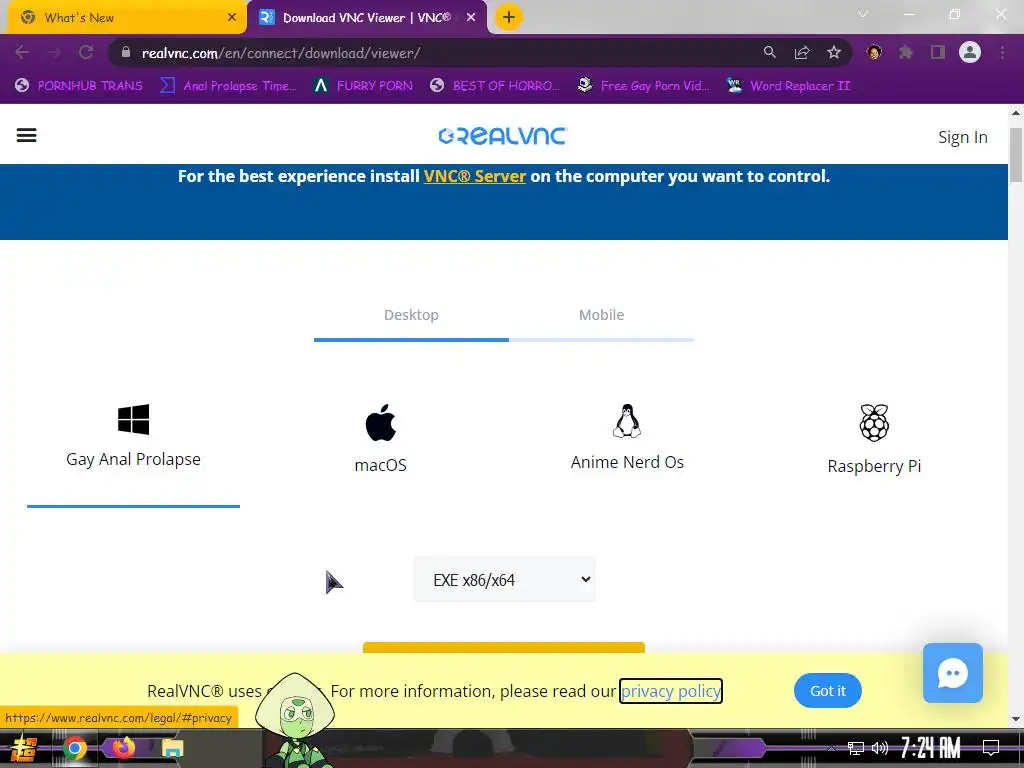This screenshot has width=1024, height=768.
Task: Click the zoom magnifier icon in address bar
Action: tap(769, 52)
